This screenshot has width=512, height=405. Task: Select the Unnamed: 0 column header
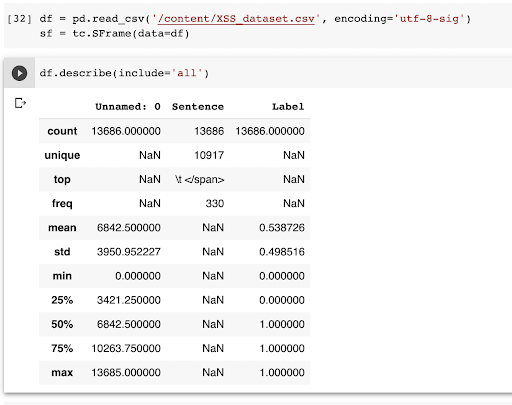click(x=128, y=107)
